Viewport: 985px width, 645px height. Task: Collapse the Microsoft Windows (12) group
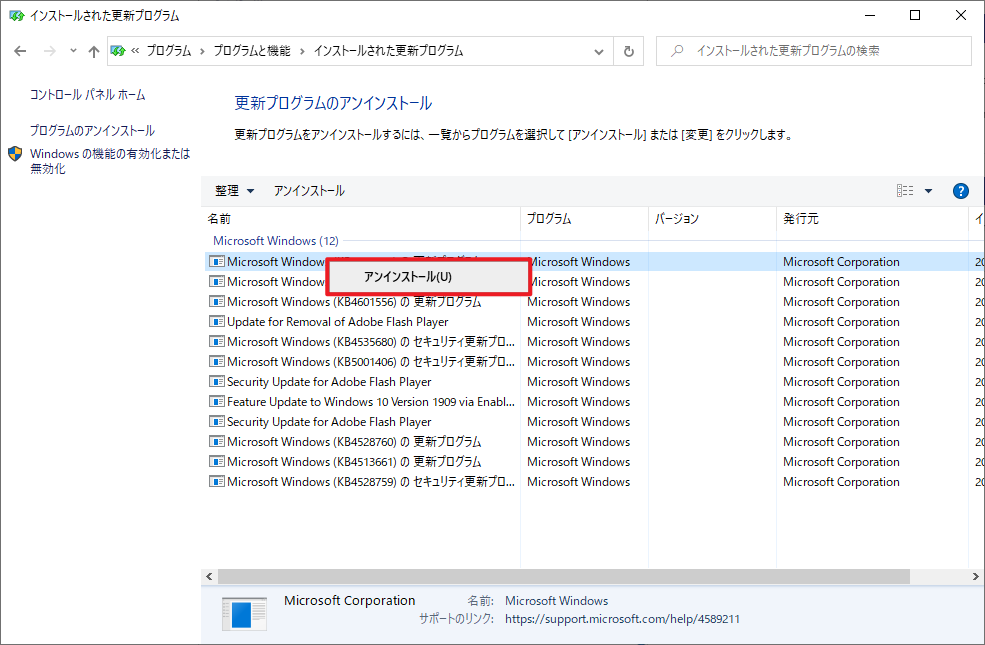coord(276,241)
